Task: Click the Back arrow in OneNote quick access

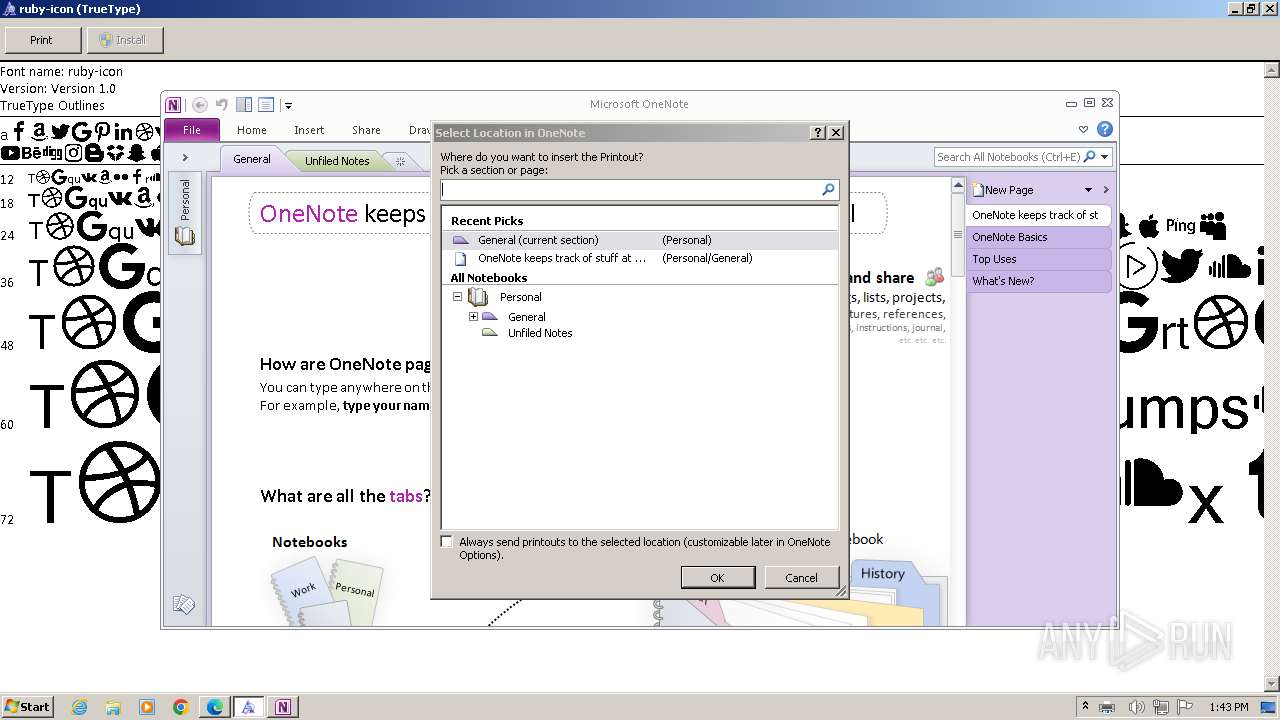Action: (x=200, y=104)
